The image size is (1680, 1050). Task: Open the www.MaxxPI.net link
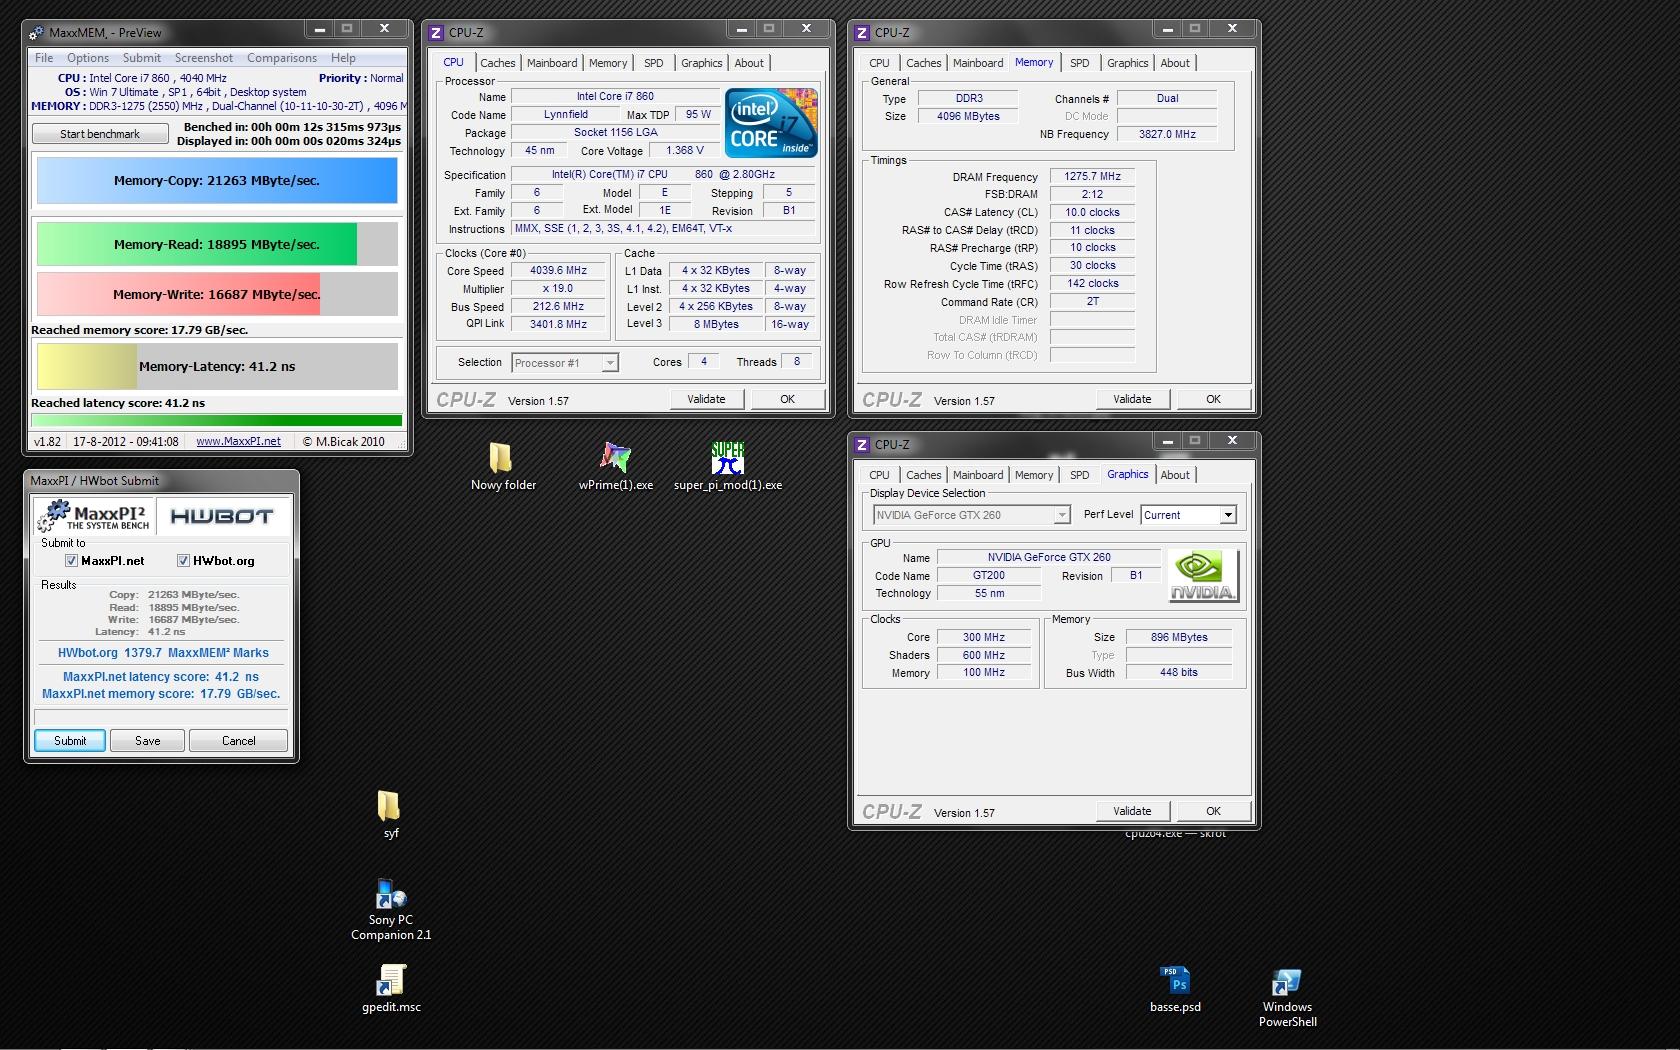238,441
